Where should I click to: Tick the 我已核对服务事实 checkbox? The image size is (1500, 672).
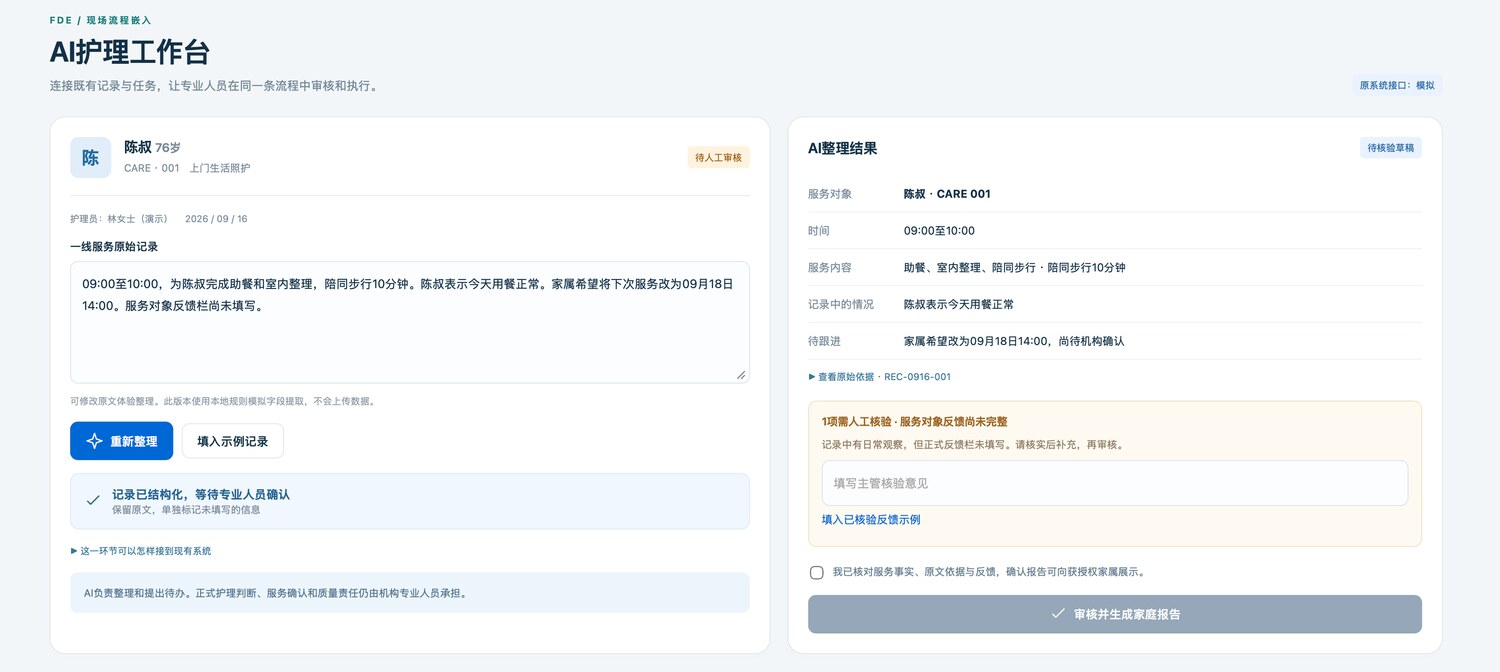click(x=817, y=573)
